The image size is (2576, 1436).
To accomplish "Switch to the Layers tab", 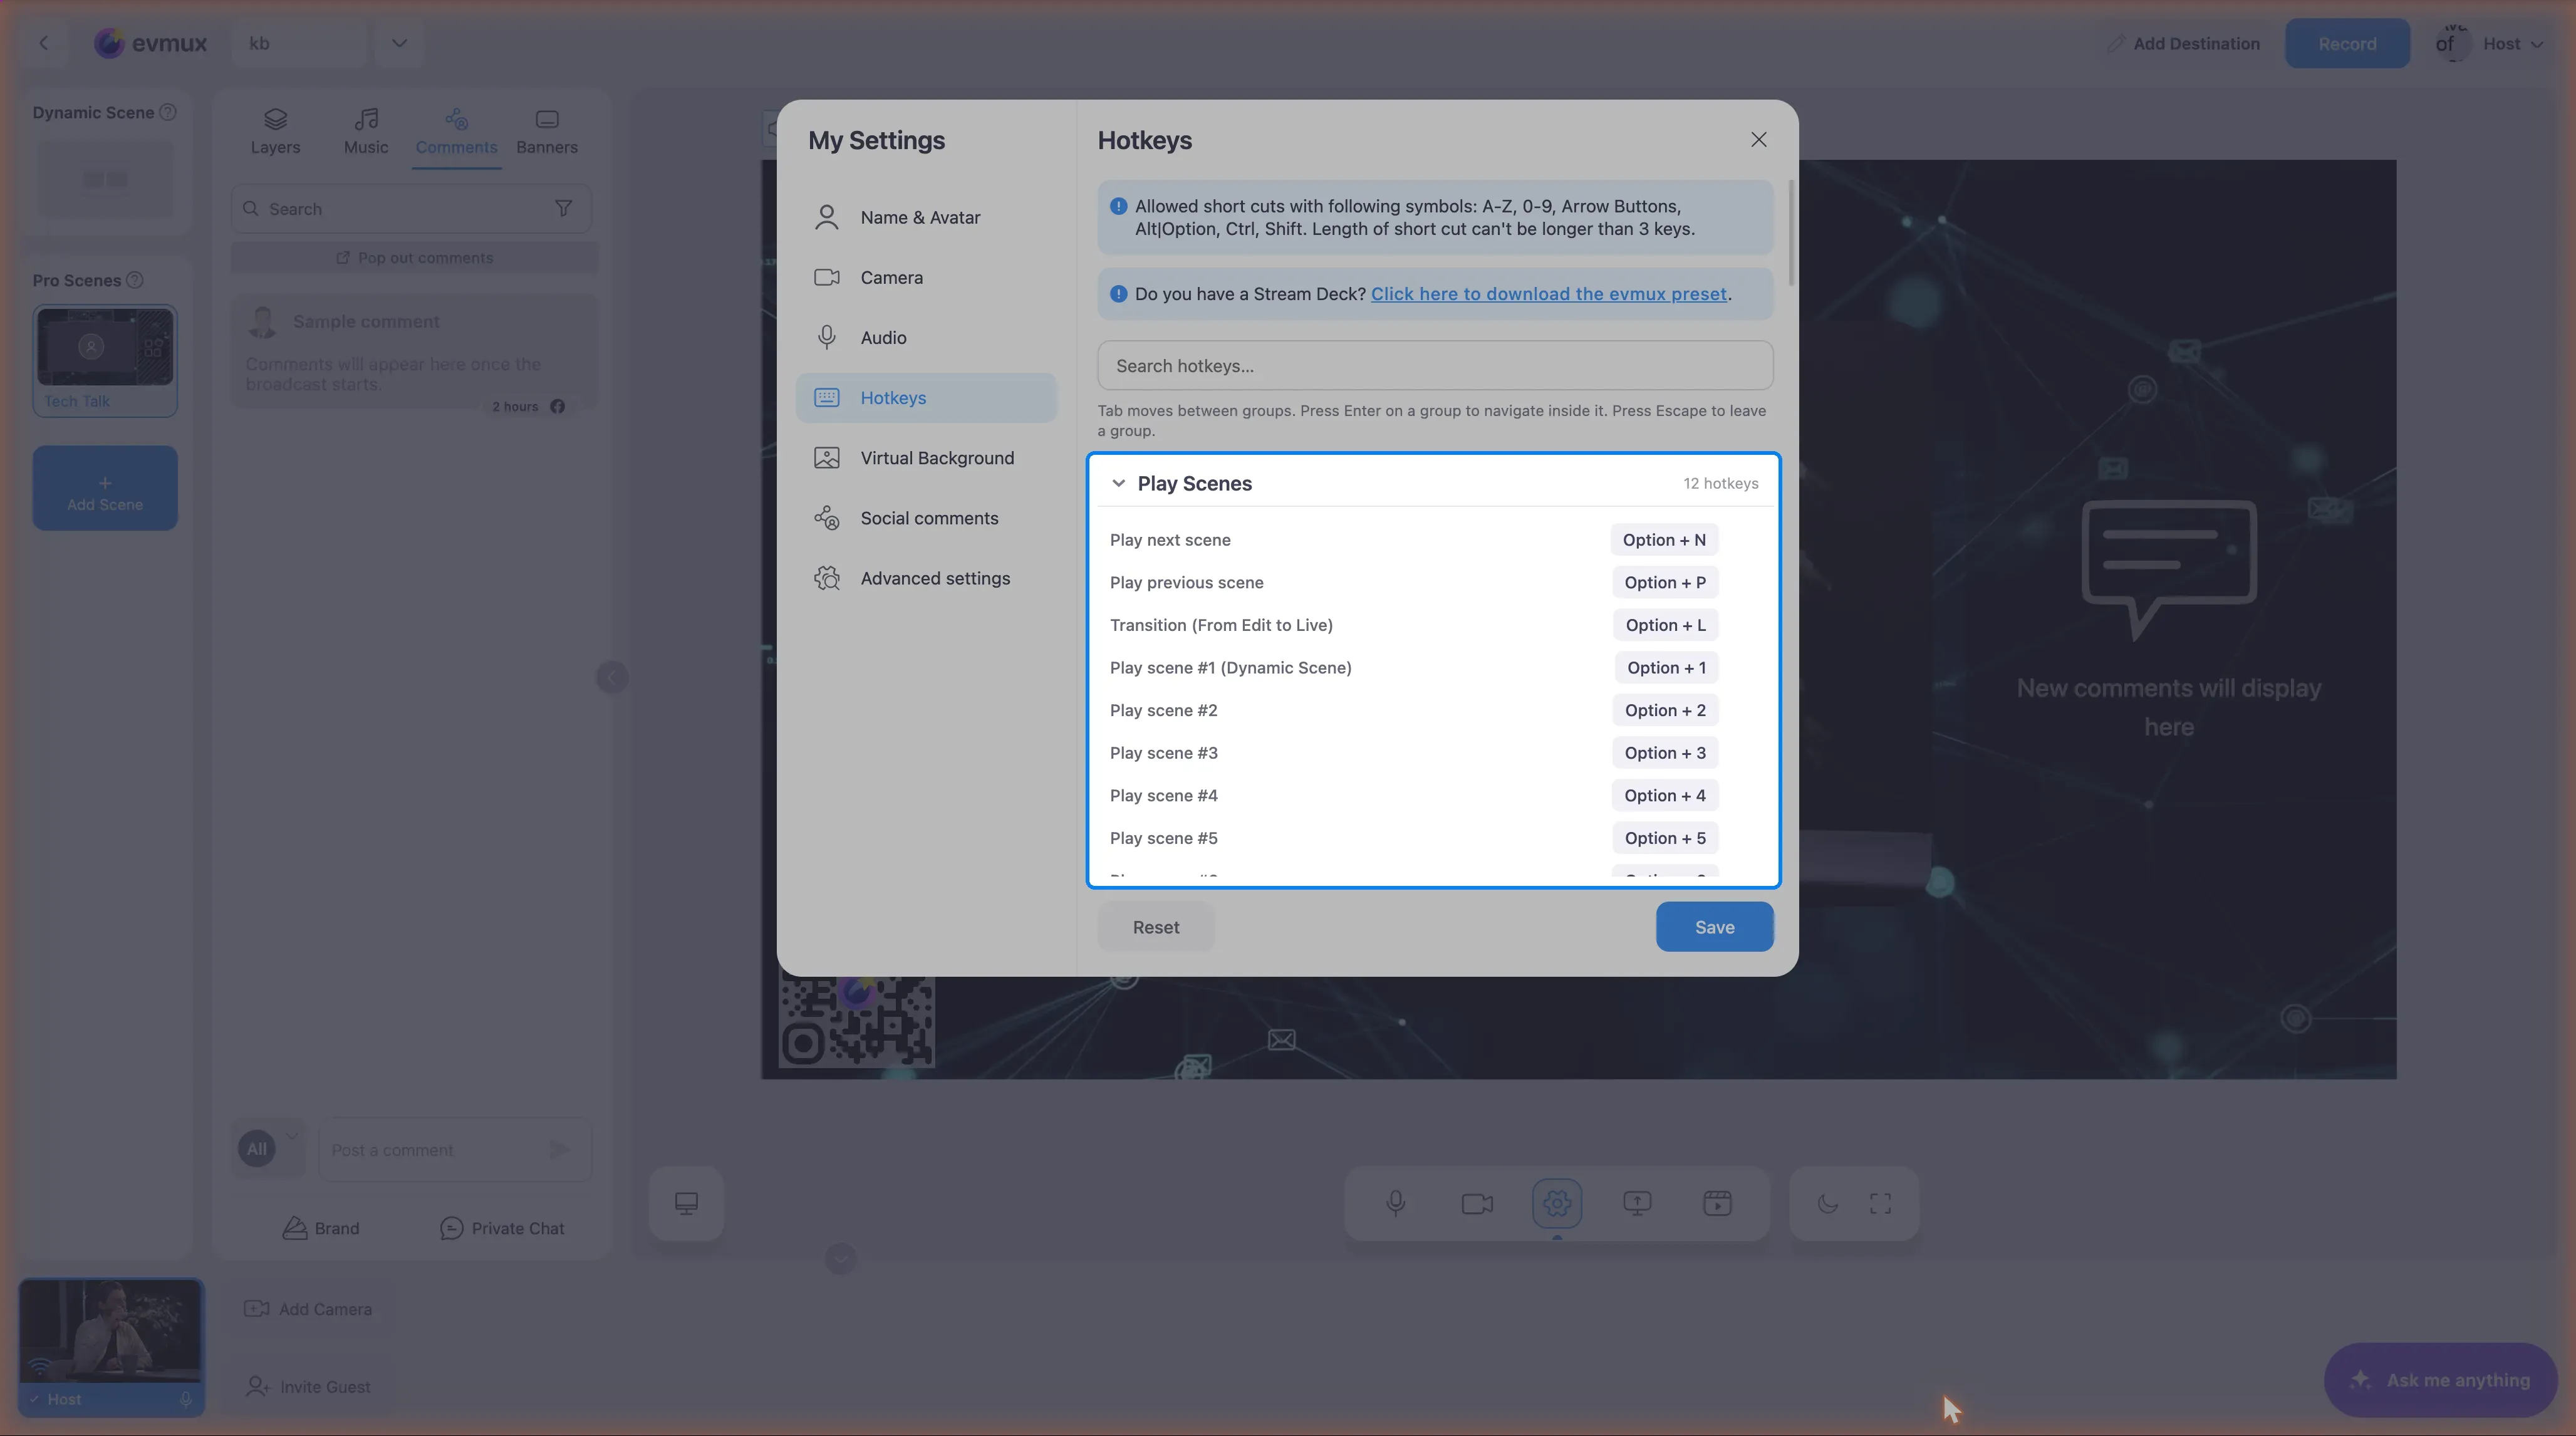I will pyautogui.click(x=275, y=132).
